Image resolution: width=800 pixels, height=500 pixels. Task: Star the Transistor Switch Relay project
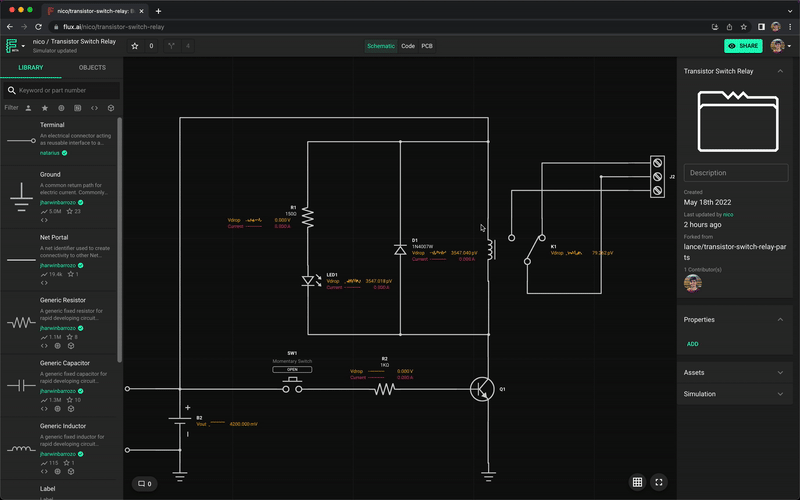(135, 46)
